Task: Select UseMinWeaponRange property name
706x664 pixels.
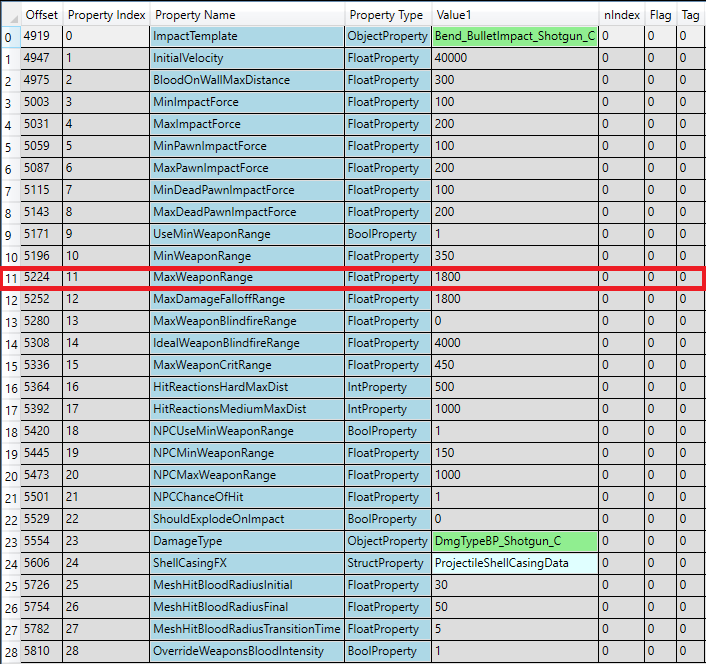Action: click(x=247, y=234)
